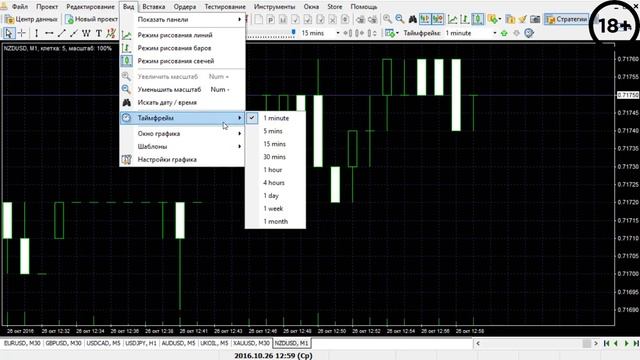Select the T text label tool
Screen dimensions: 640x360
pos(98,33)
